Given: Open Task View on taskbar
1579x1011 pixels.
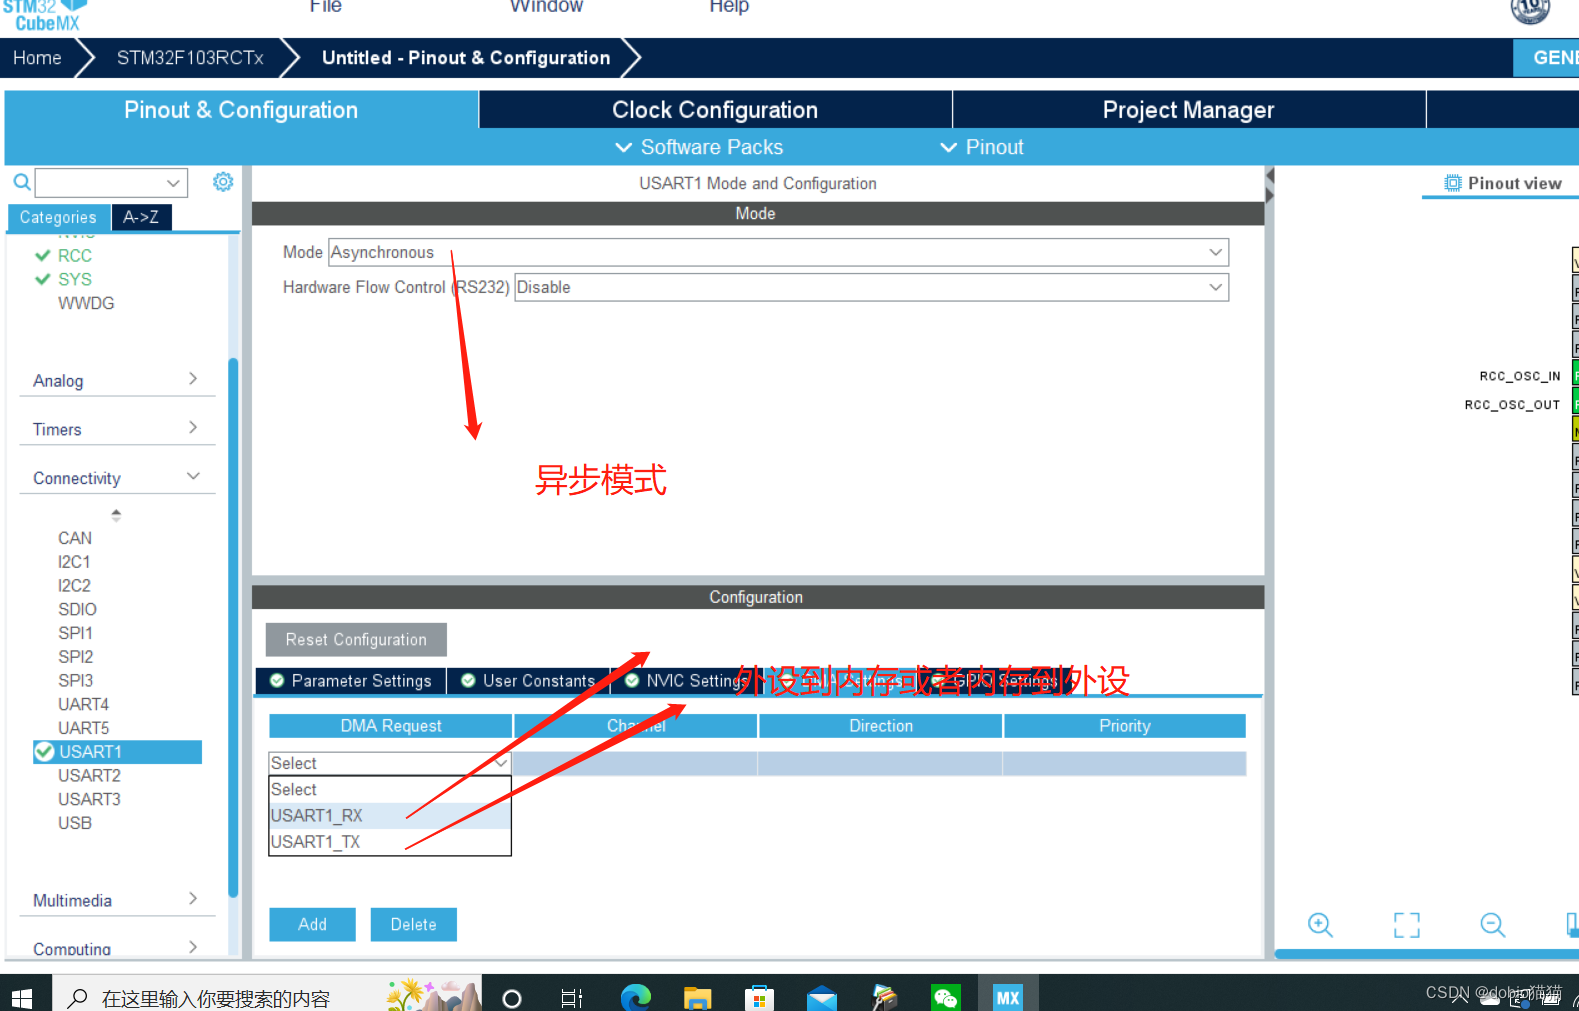Looking at the screenshot, I should (x=571, y=998).
